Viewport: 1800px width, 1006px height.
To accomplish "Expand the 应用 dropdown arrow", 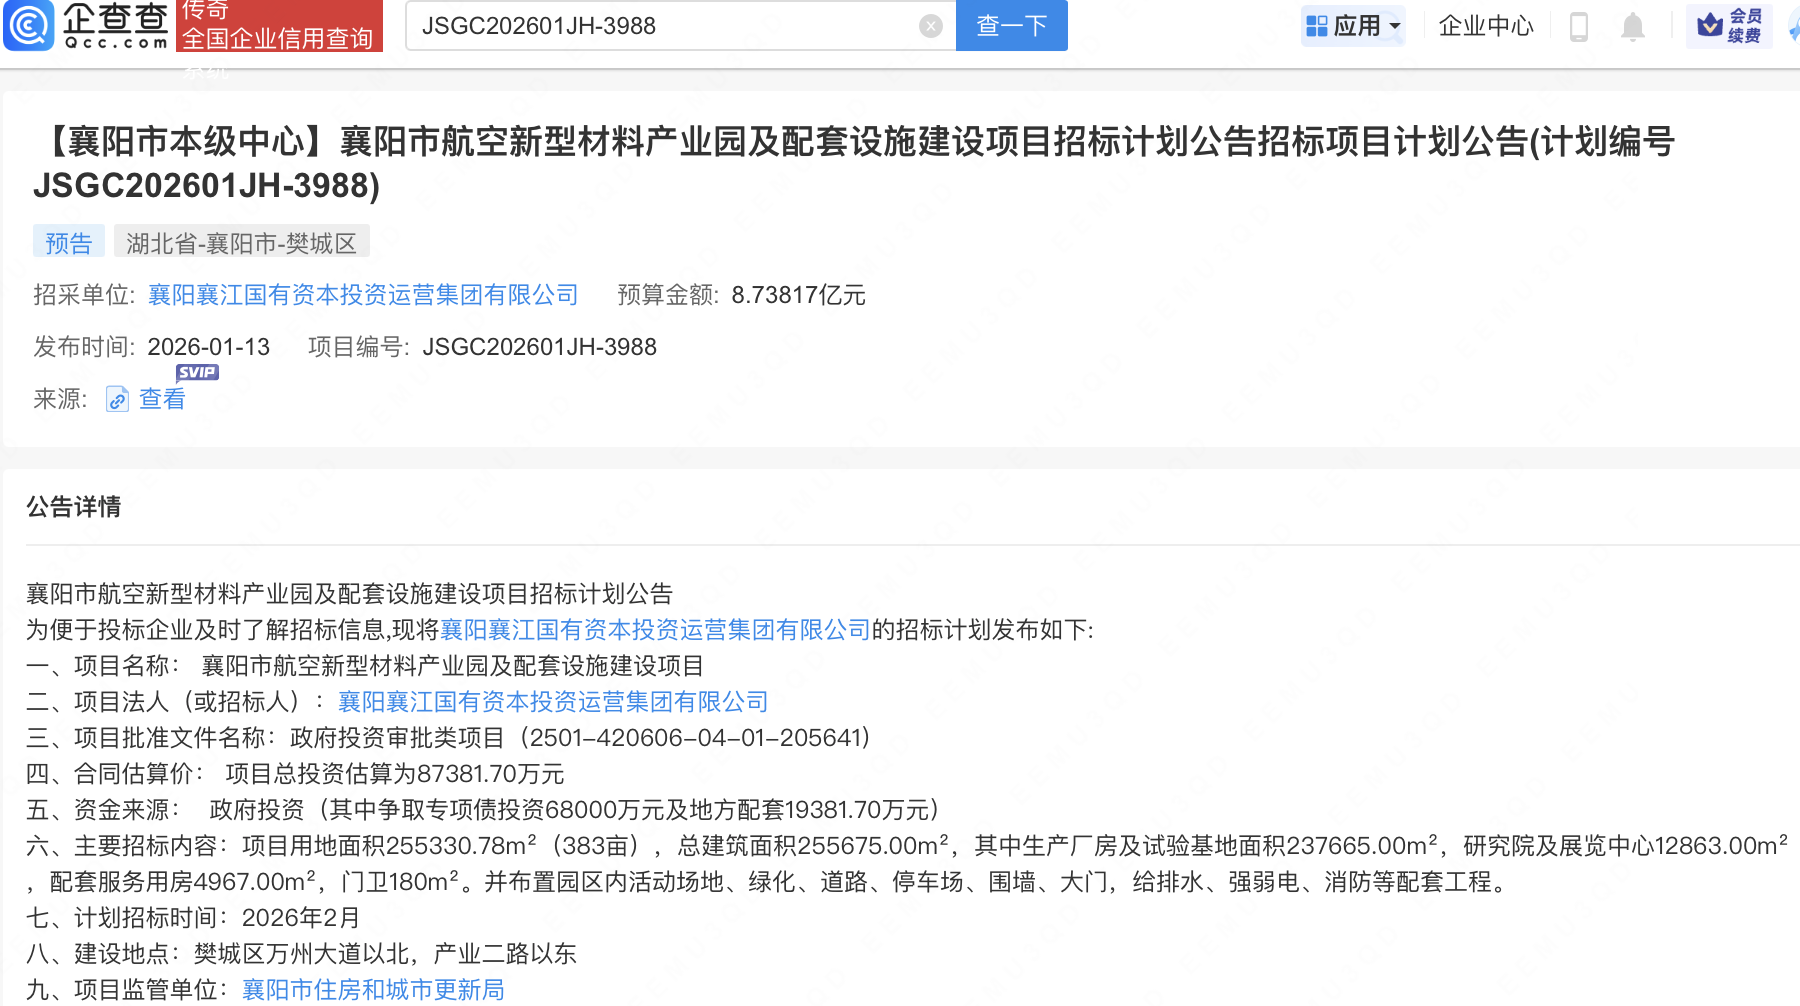I will pyautogui.click(x=1395, y=26).
